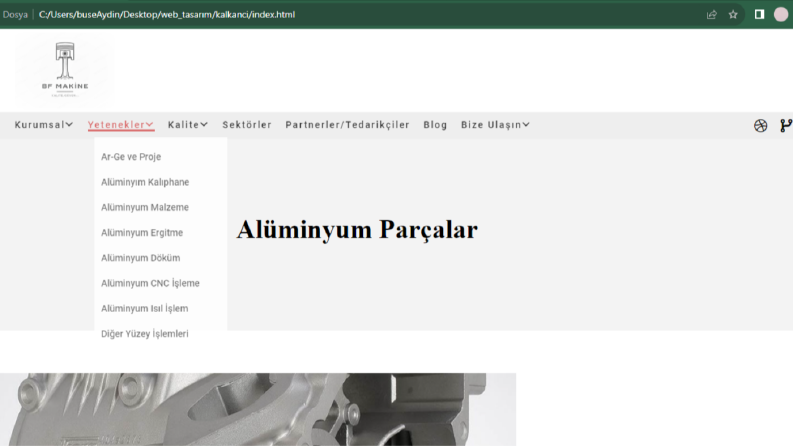The height and width of the screenshot is (446, 793).
Task: Open the Blog nav item
Action: coord(435,124)
